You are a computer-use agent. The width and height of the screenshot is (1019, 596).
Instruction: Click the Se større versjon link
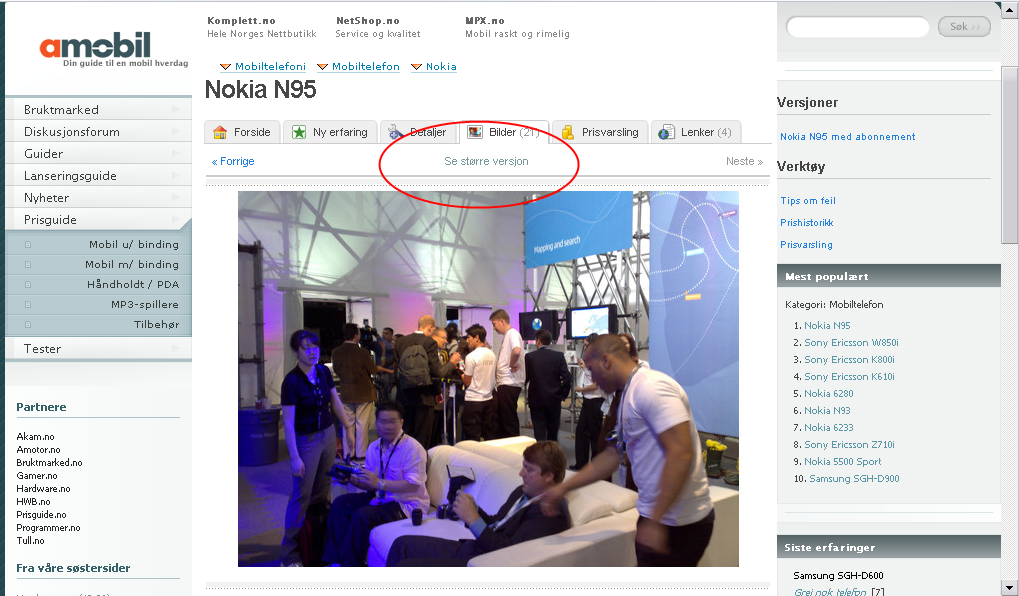pos(486,161)
